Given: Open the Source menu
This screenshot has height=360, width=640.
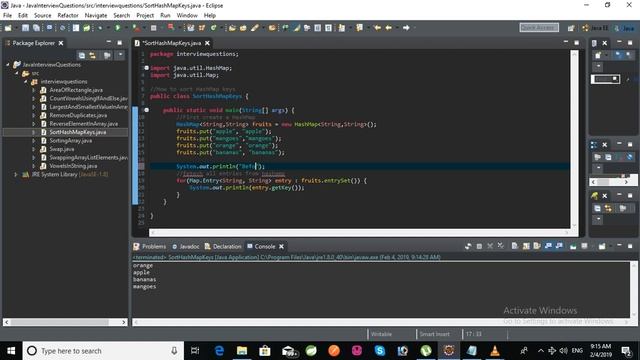Looking at the screenshot, I should pos(42,16).
